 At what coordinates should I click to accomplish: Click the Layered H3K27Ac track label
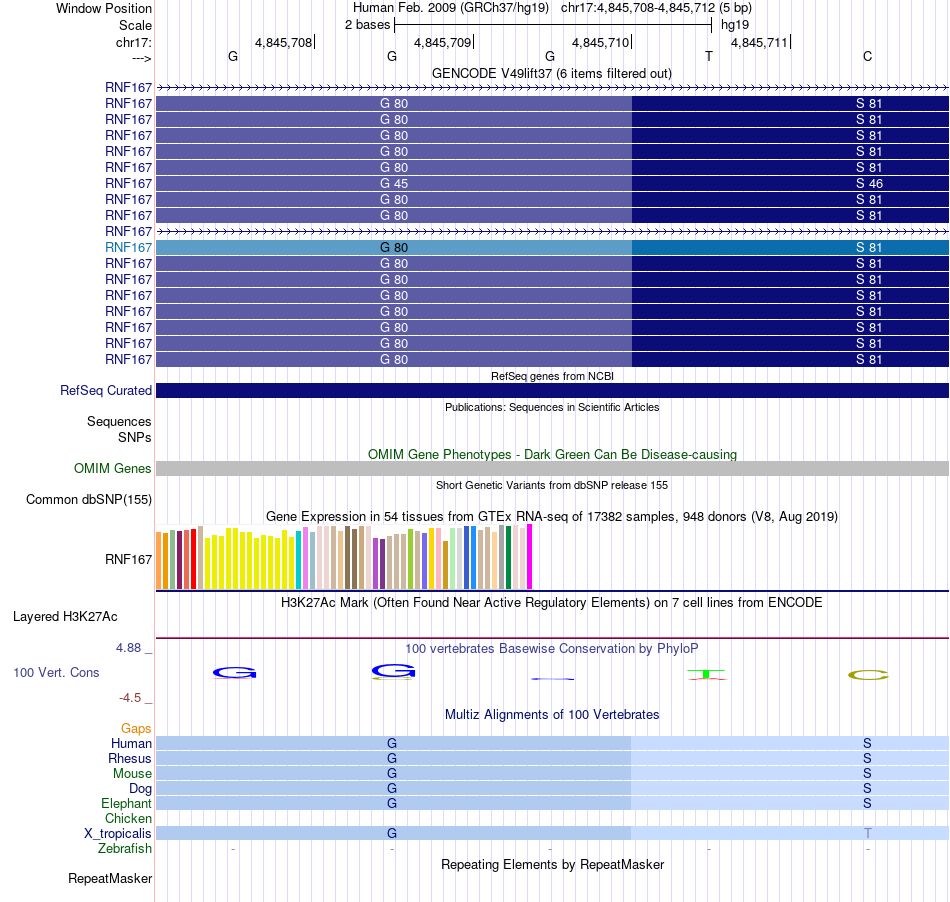tap(65, 617)
